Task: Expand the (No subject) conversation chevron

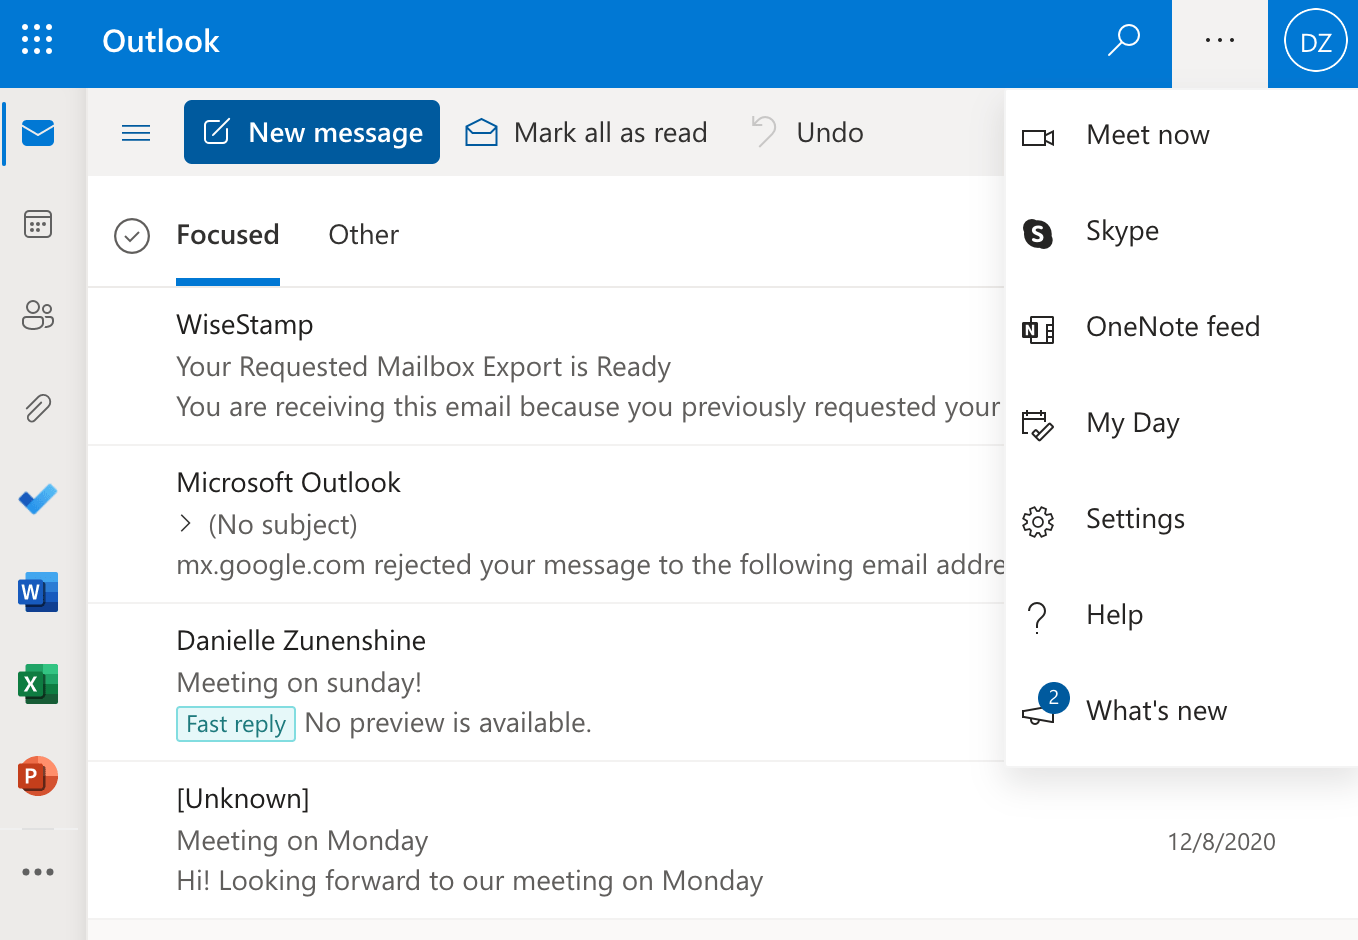Action: click(185, 523)
